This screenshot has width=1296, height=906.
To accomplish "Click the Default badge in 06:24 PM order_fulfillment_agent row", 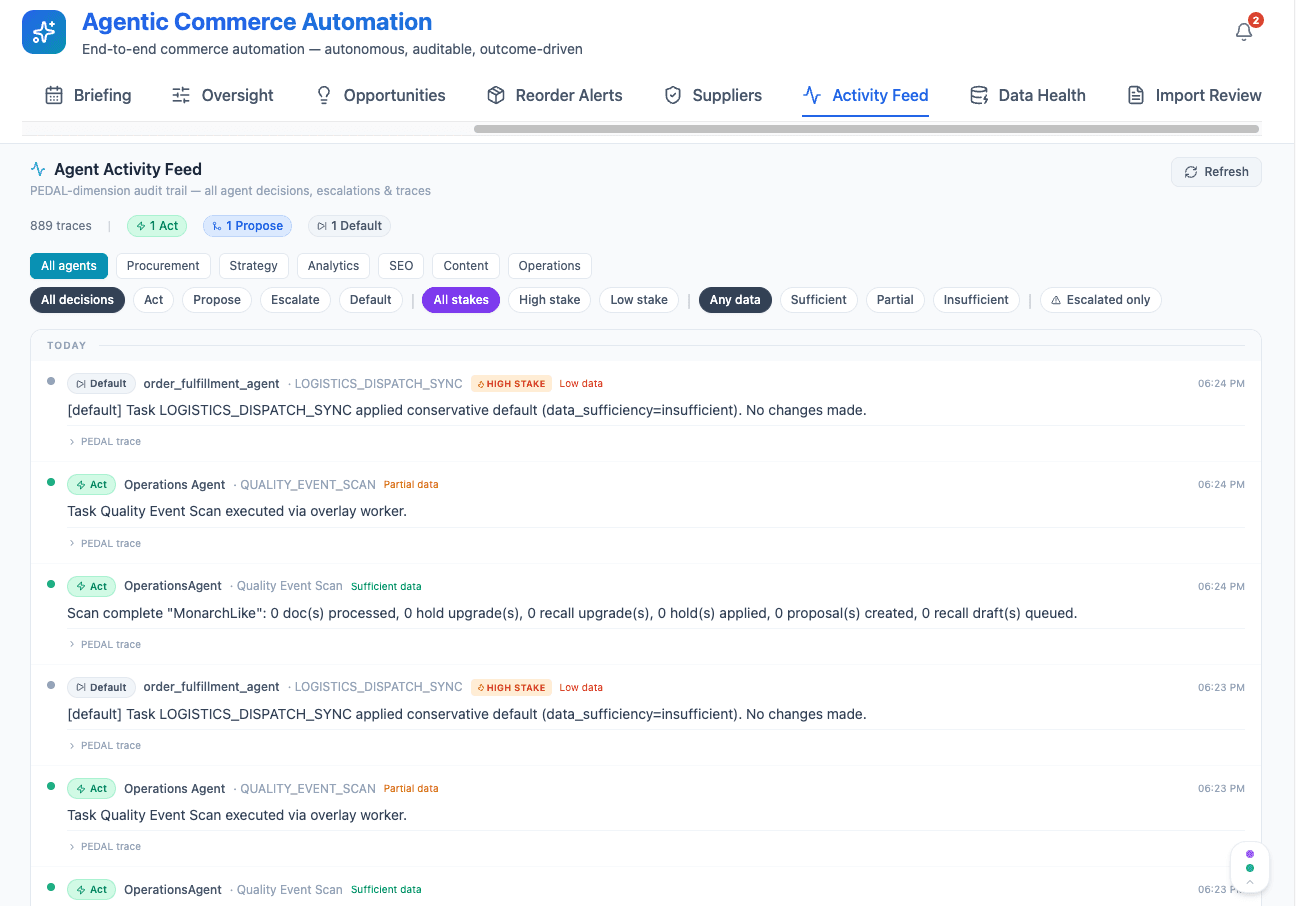I will click(x=101, y=383).
